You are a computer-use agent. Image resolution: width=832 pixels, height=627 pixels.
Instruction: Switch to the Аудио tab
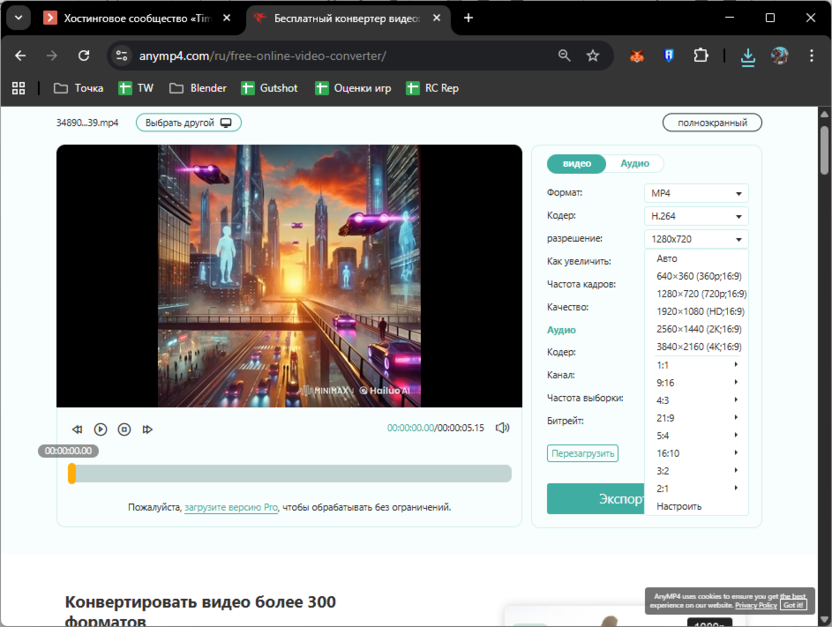[635, 163]
